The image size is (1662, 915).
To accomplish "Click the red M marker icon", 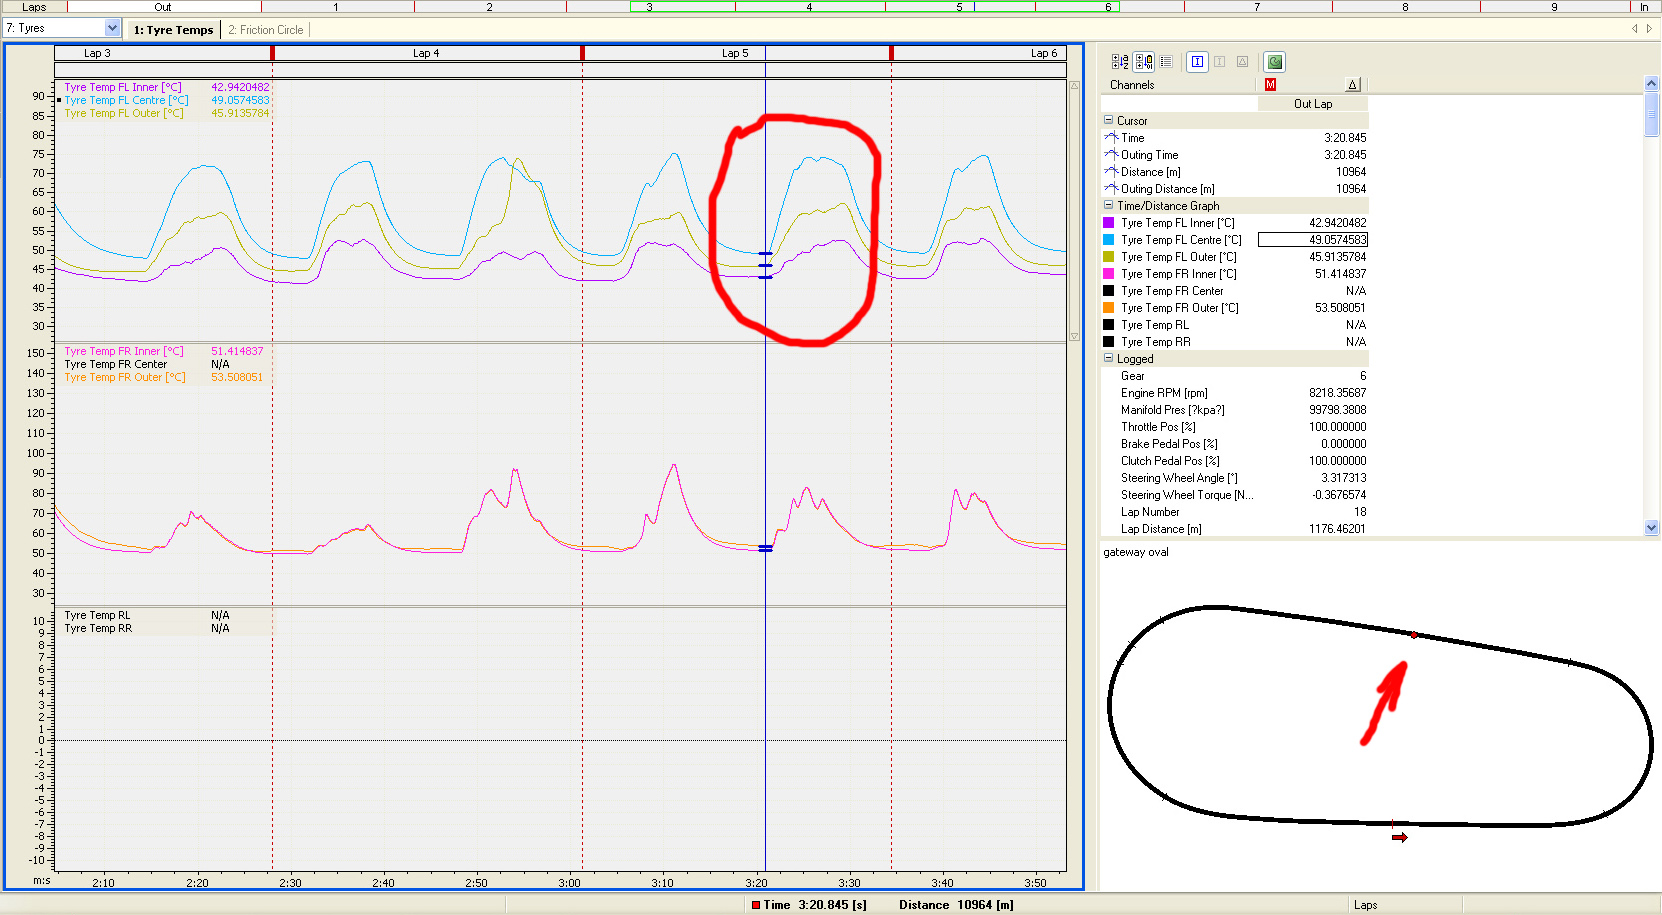I will (x=1270, y=85).
